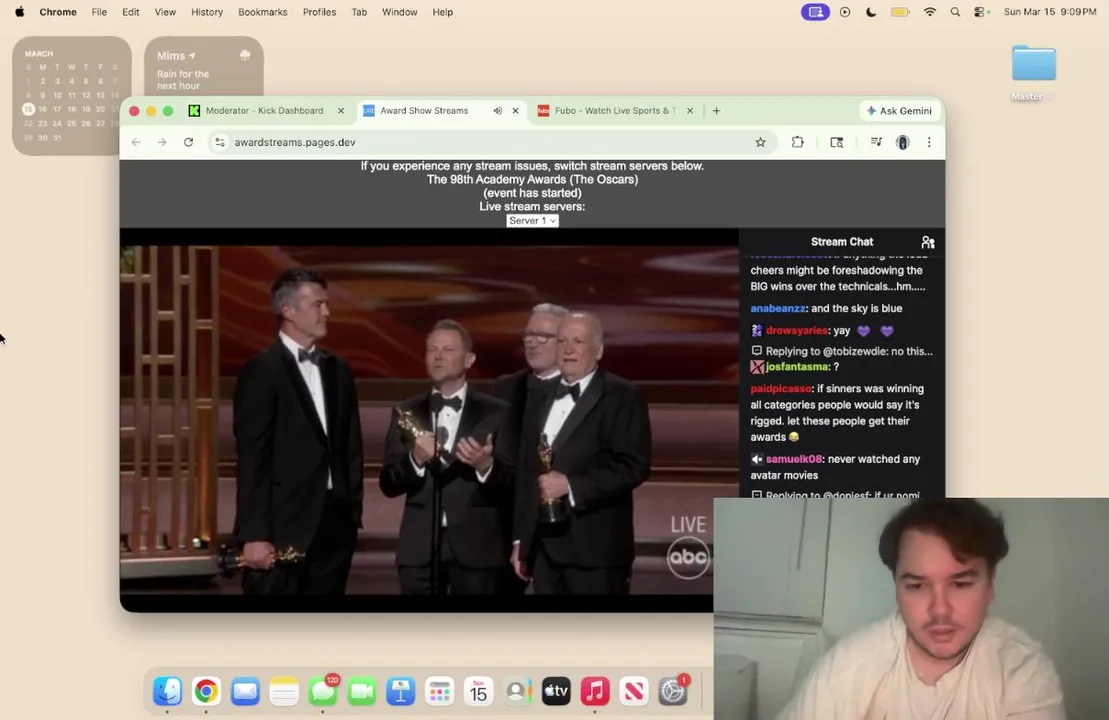Open media controls music-note icon
The image size is (1109, 720).
(x=876, y=142)
